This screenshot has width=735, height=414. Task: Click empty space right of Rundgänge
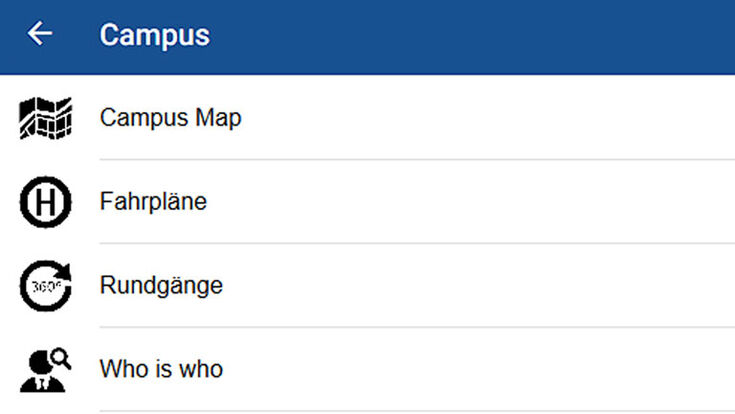click(478, 286)
